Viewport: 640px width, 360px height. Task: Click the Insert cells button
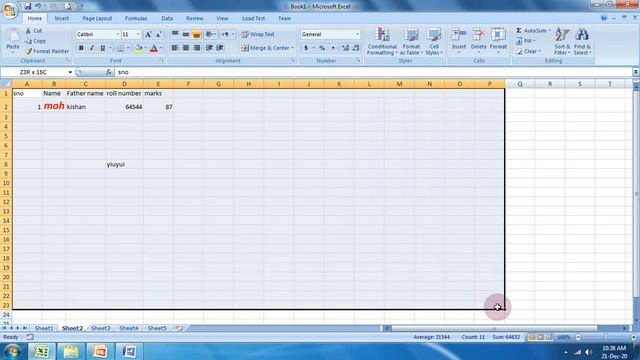459,42
